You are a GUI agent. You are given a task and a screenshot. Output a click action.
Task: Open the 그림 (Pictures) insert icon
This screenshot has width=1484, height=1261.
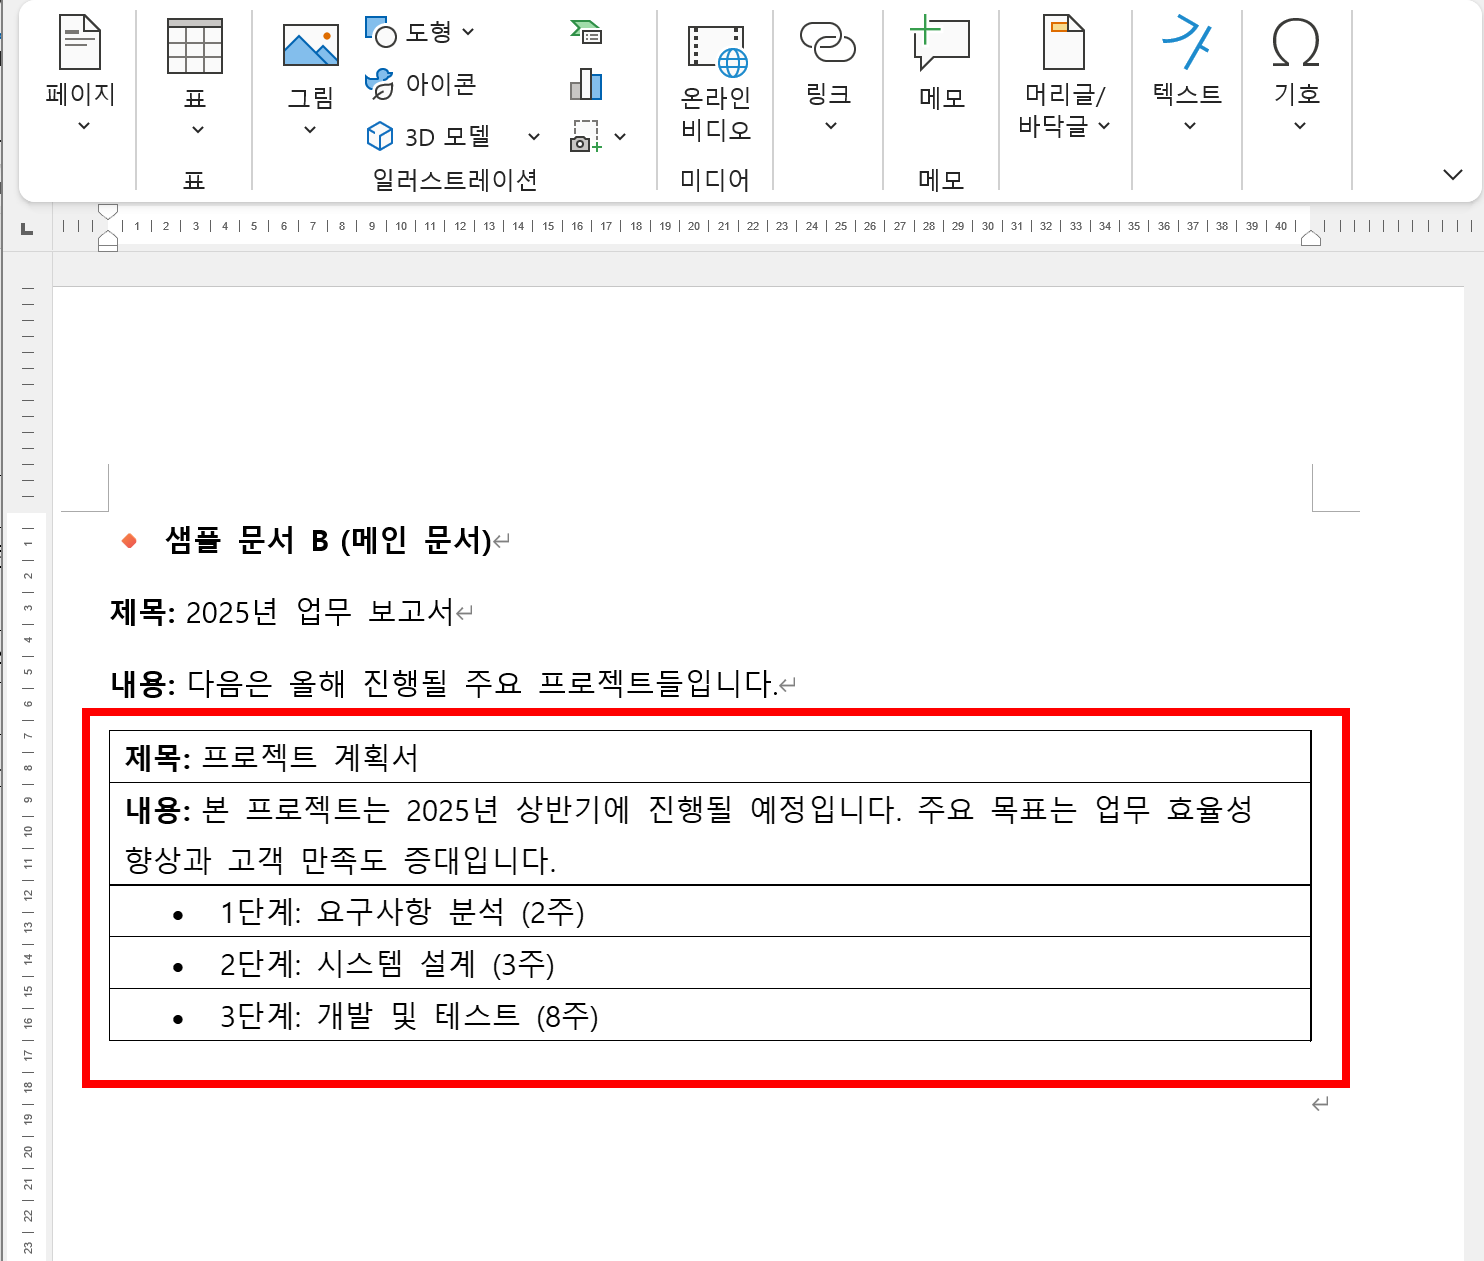point(311,46)
